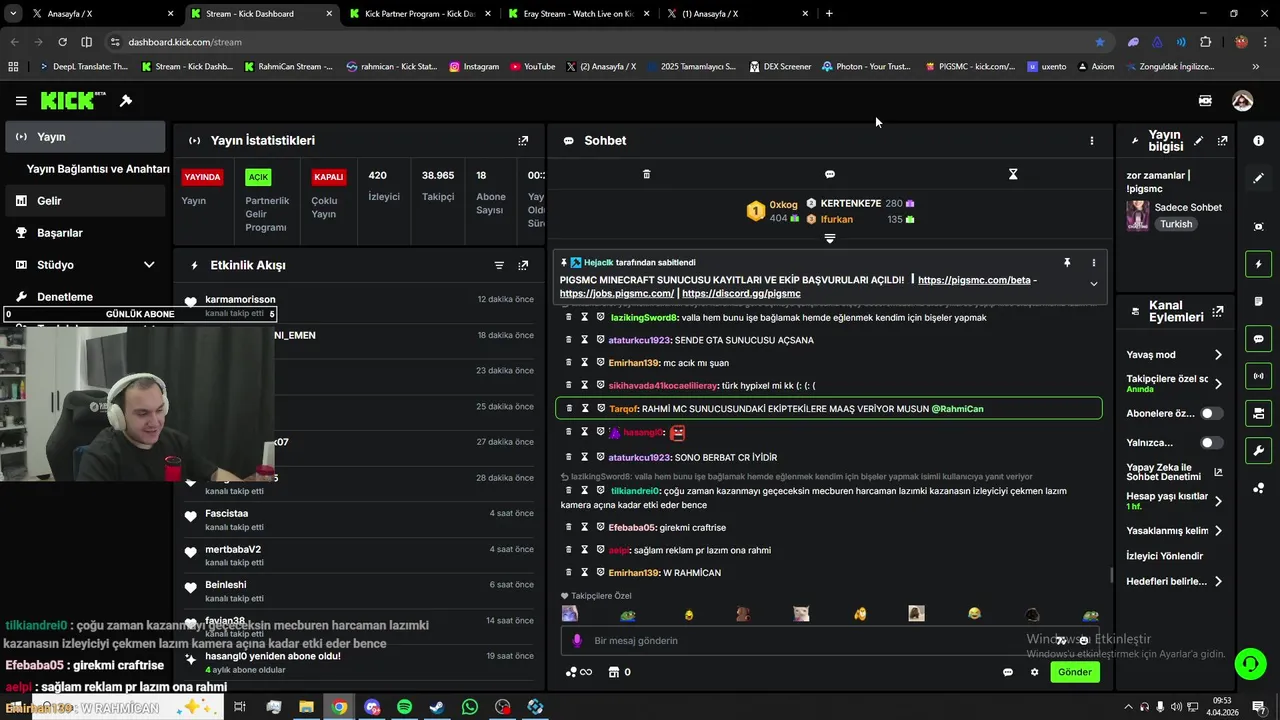This screenshot has width=1280, height=720.
Task: Open Spotify from the taskbar
Action: (404, 707)
